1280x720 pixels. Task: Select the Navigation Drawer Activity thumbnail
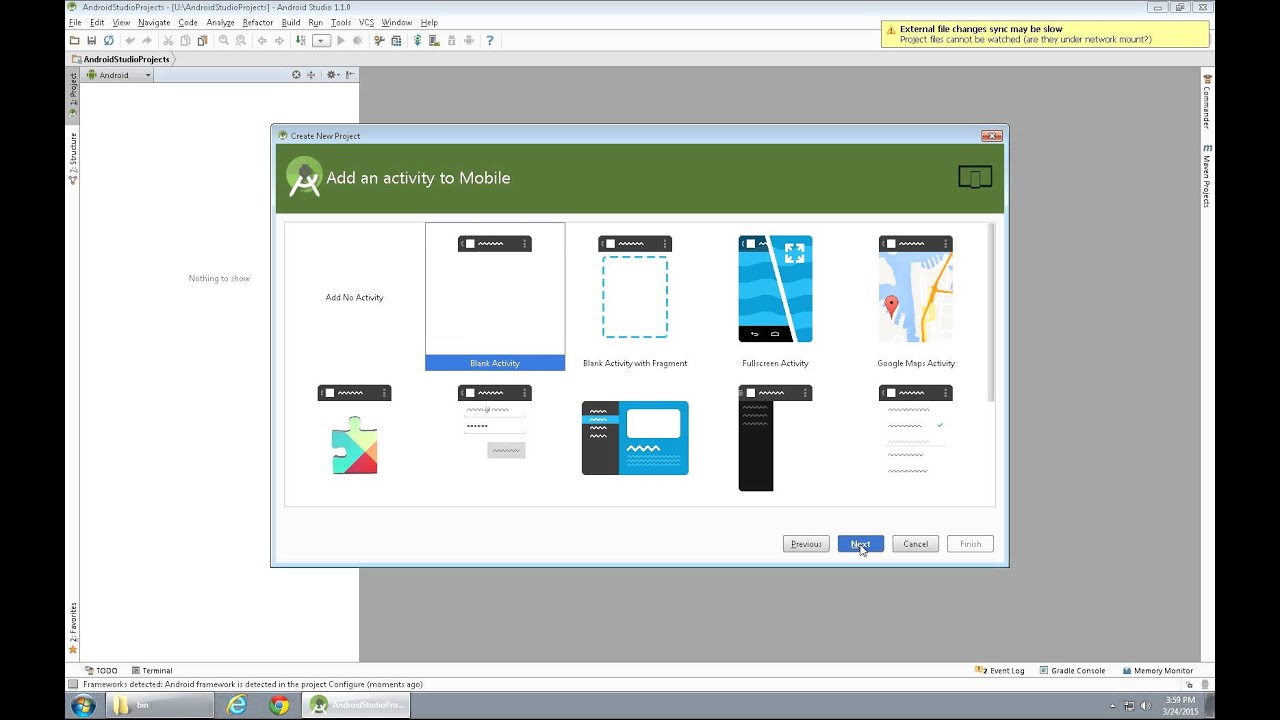(x=775, y=439)
